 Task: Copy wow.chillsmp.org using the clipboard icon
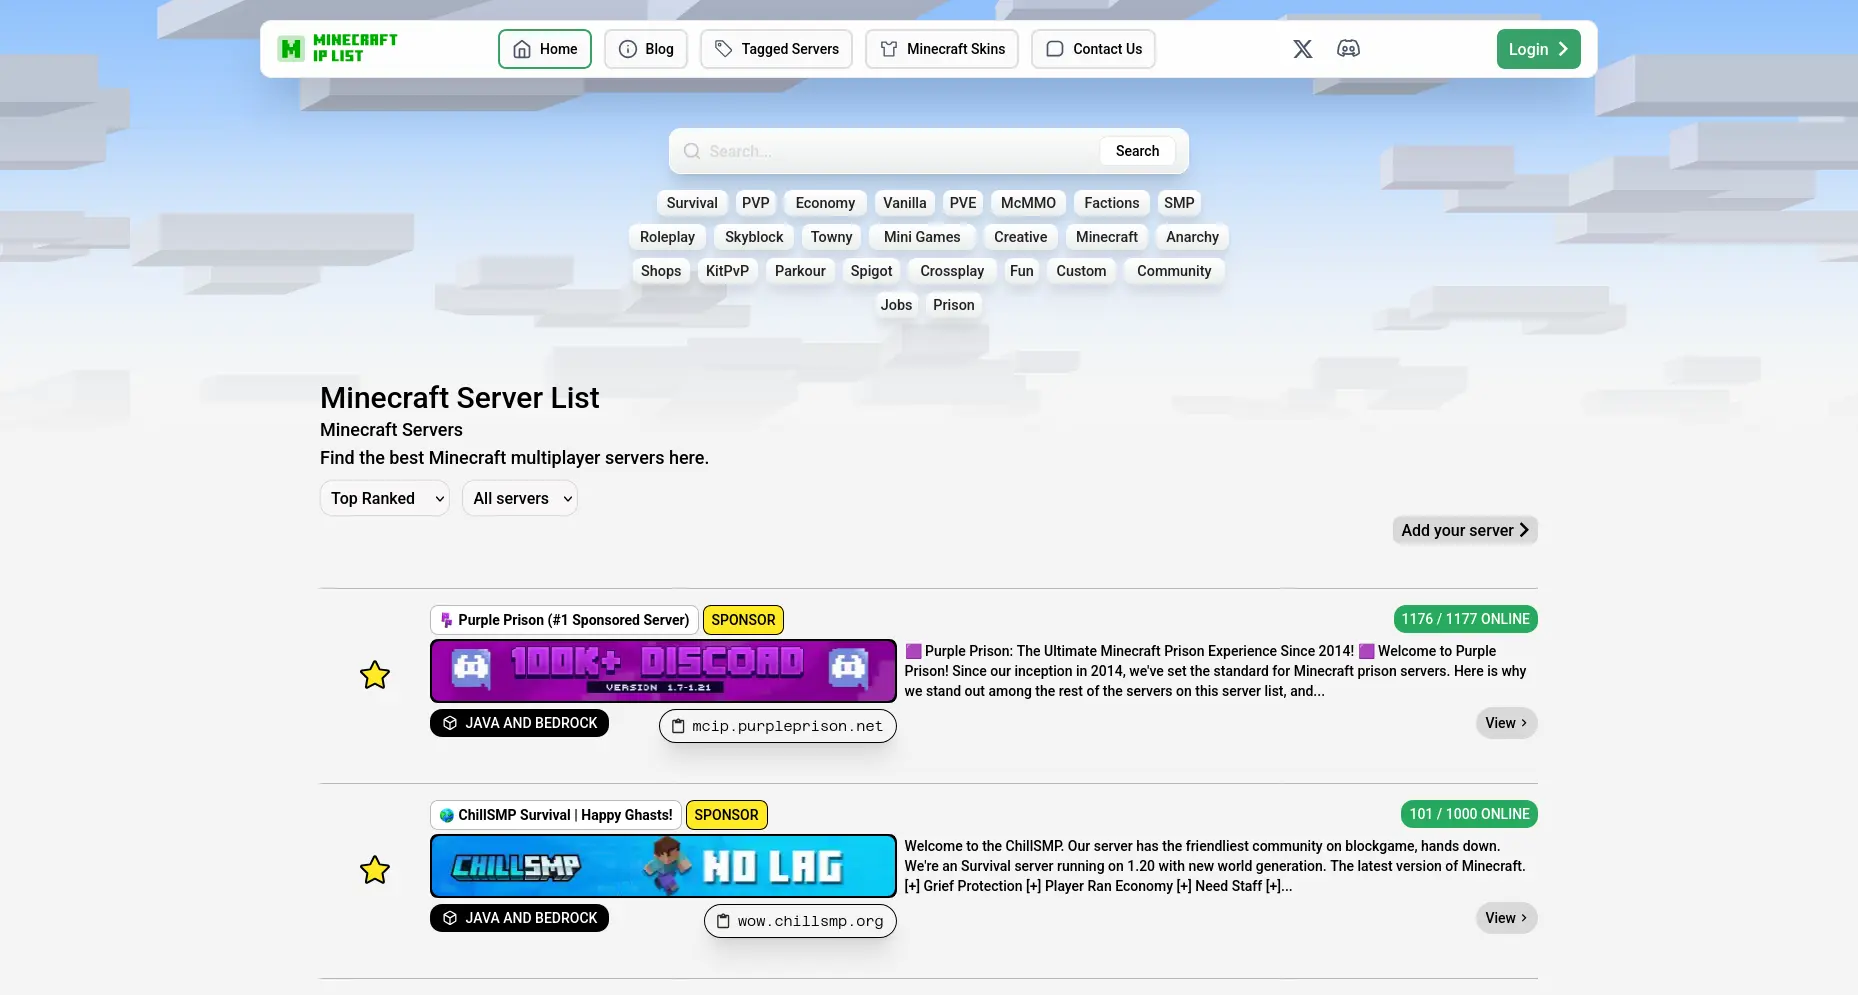[x=723, y=921]
